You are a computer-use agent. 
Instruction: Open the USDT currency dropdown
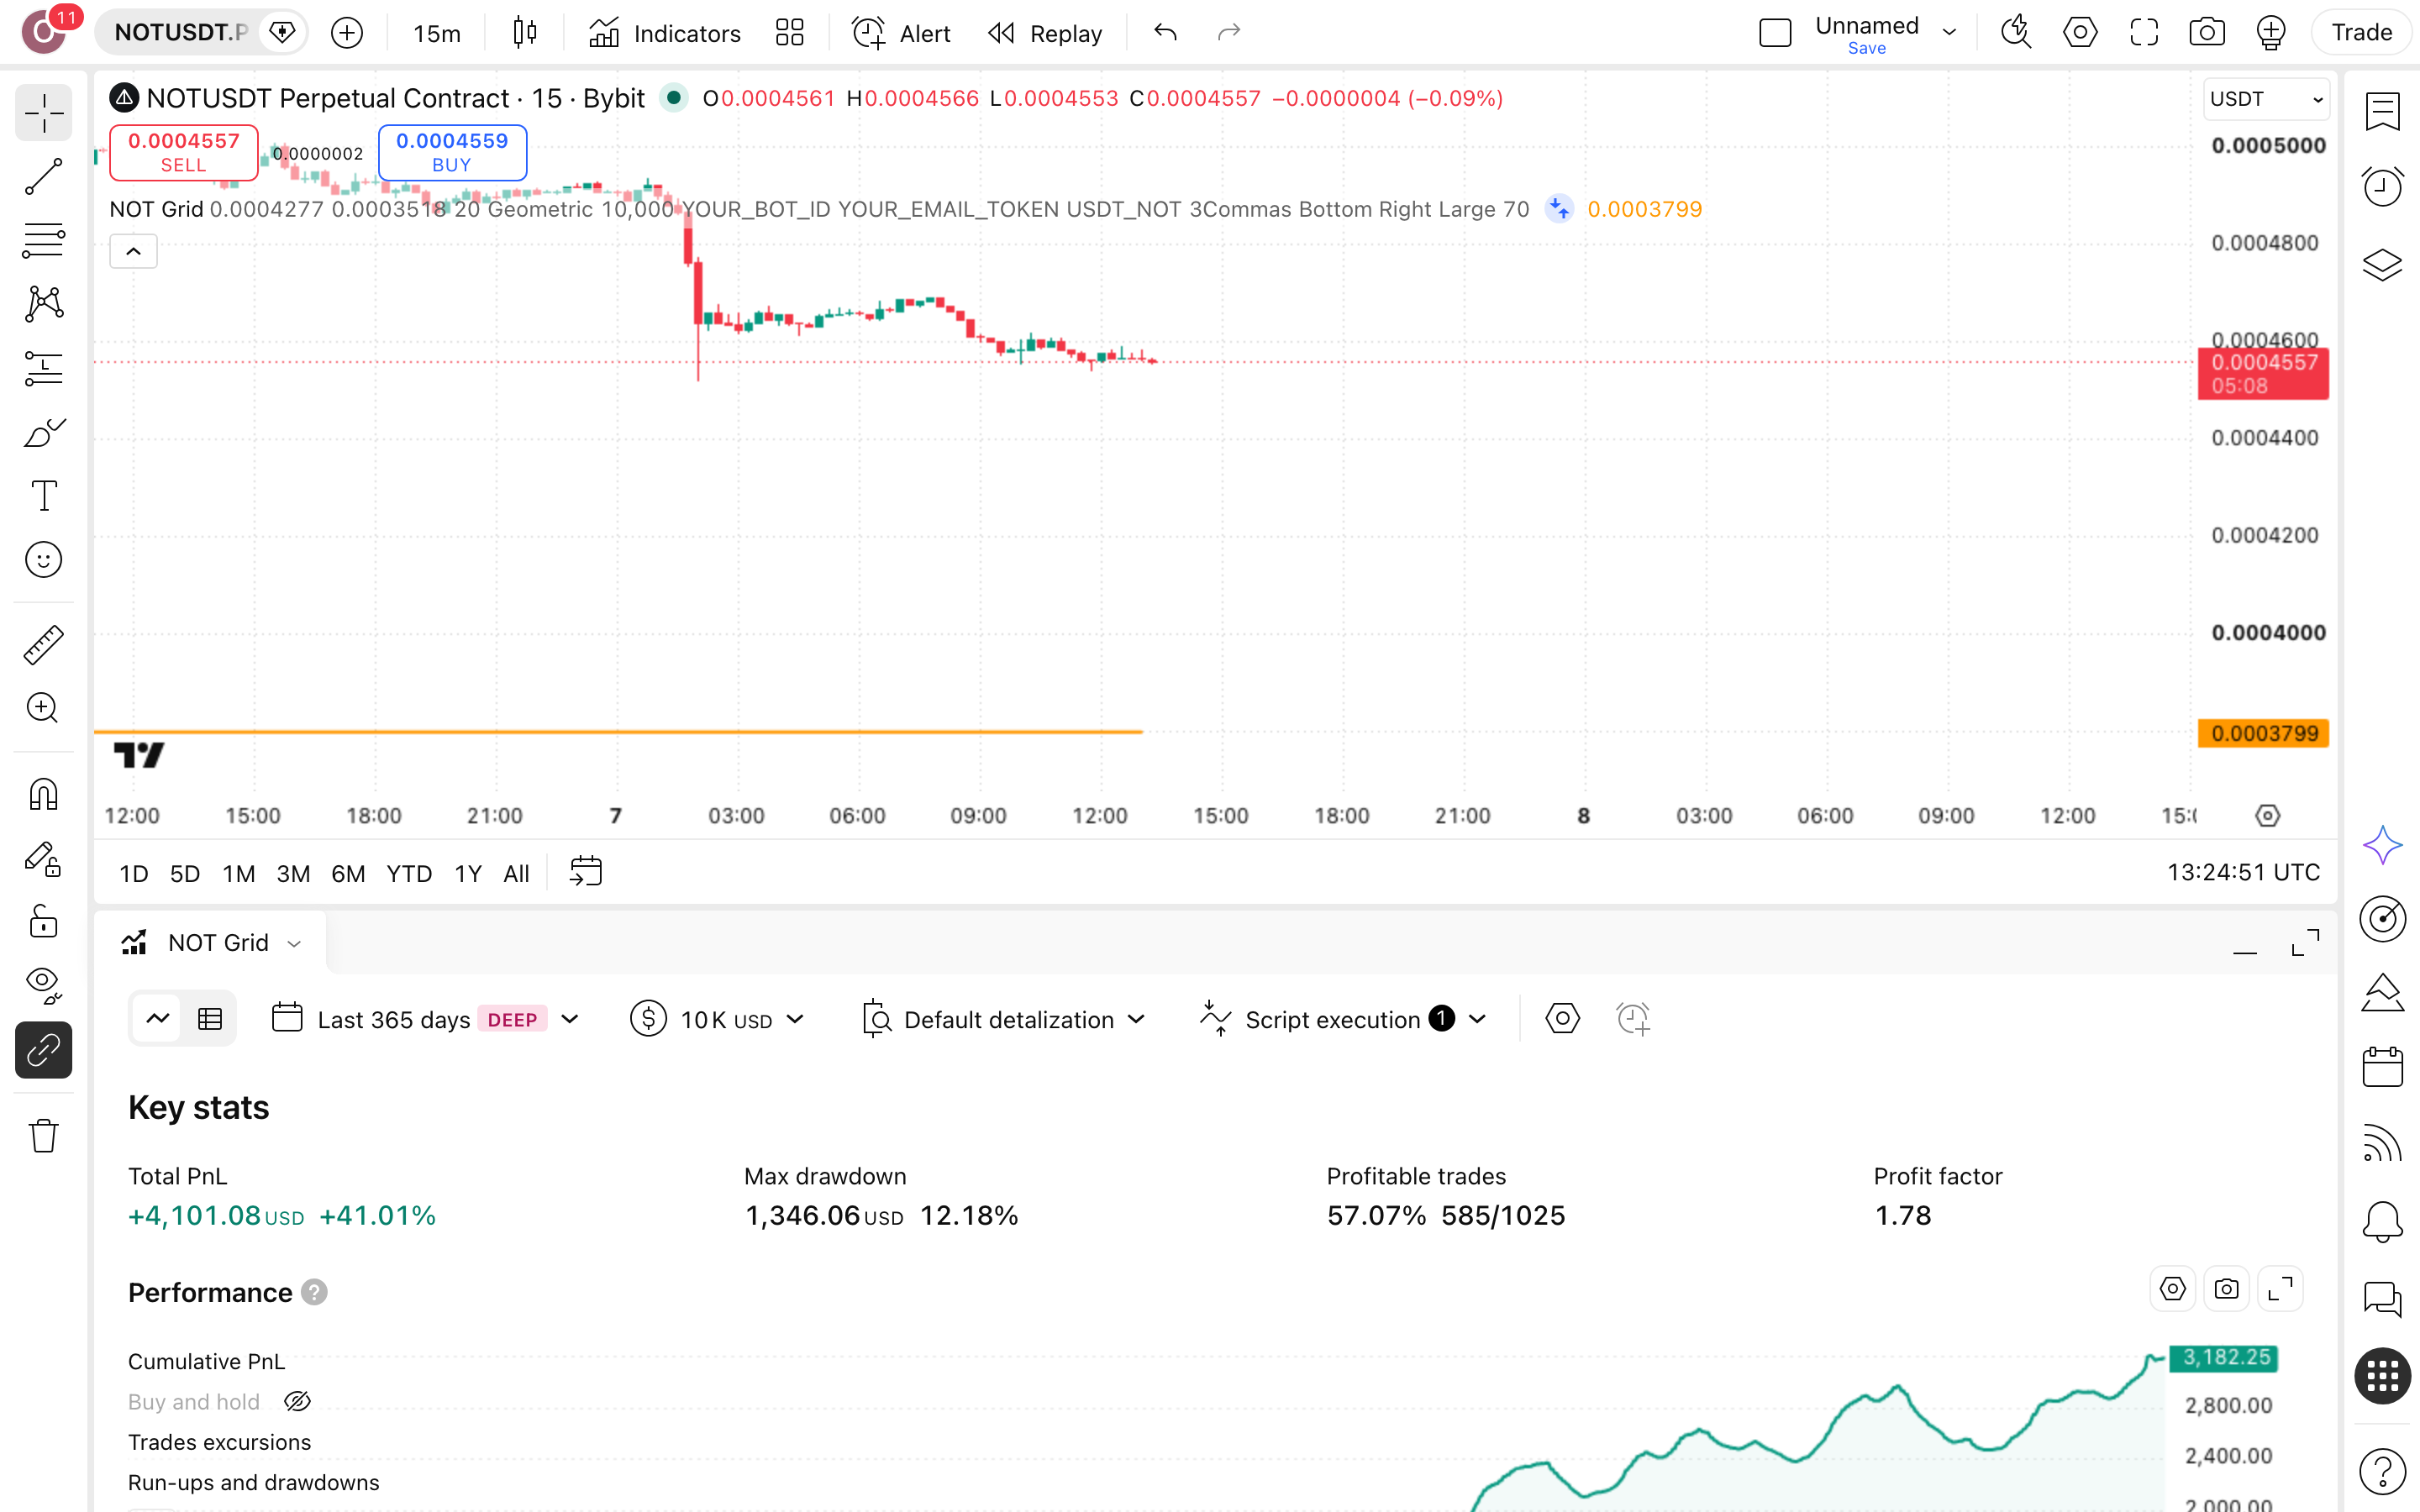(x=2266, y=99)
